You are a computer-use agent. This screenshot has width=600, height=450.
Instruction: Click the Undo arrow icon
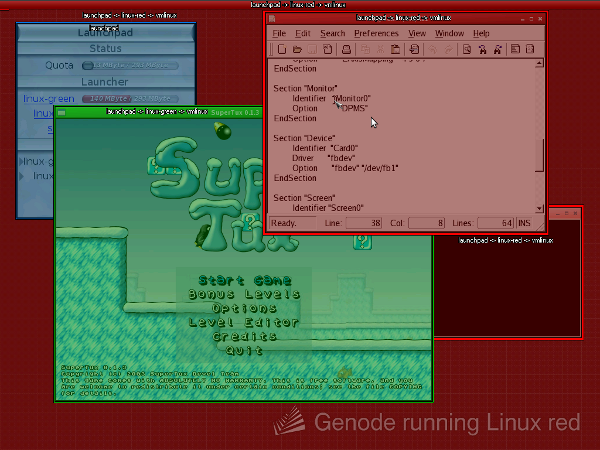[433, 49]
